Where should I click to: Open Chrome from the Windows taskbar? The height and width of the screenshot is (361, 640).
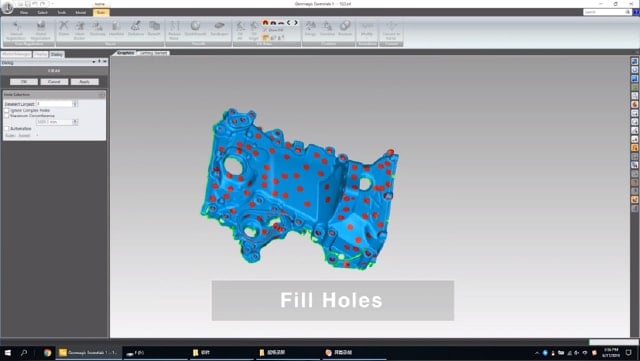point(47,352)
